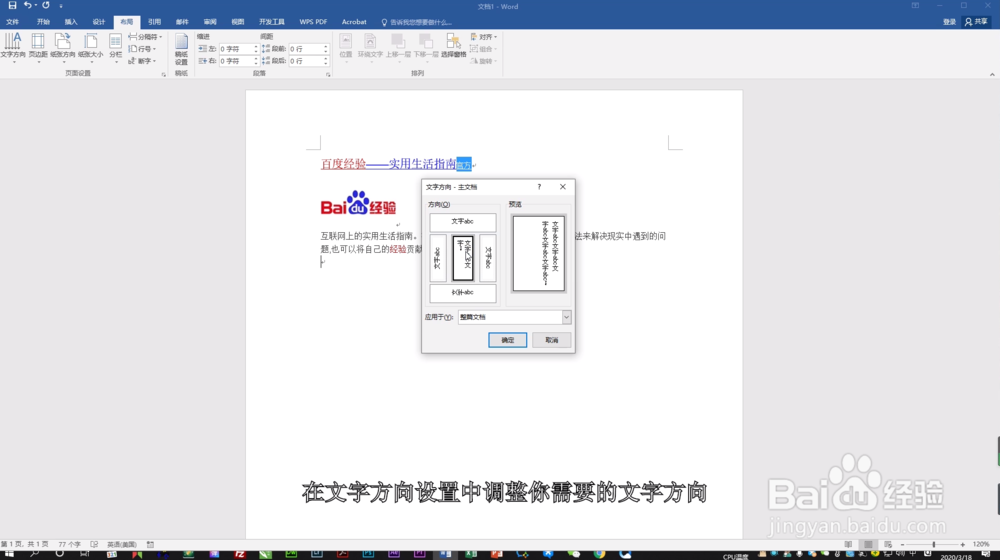Image resolution: width=1000 pixels, height=560 pixels.
Task: Click the 英语(美国) language indicator
Action: 122,545
